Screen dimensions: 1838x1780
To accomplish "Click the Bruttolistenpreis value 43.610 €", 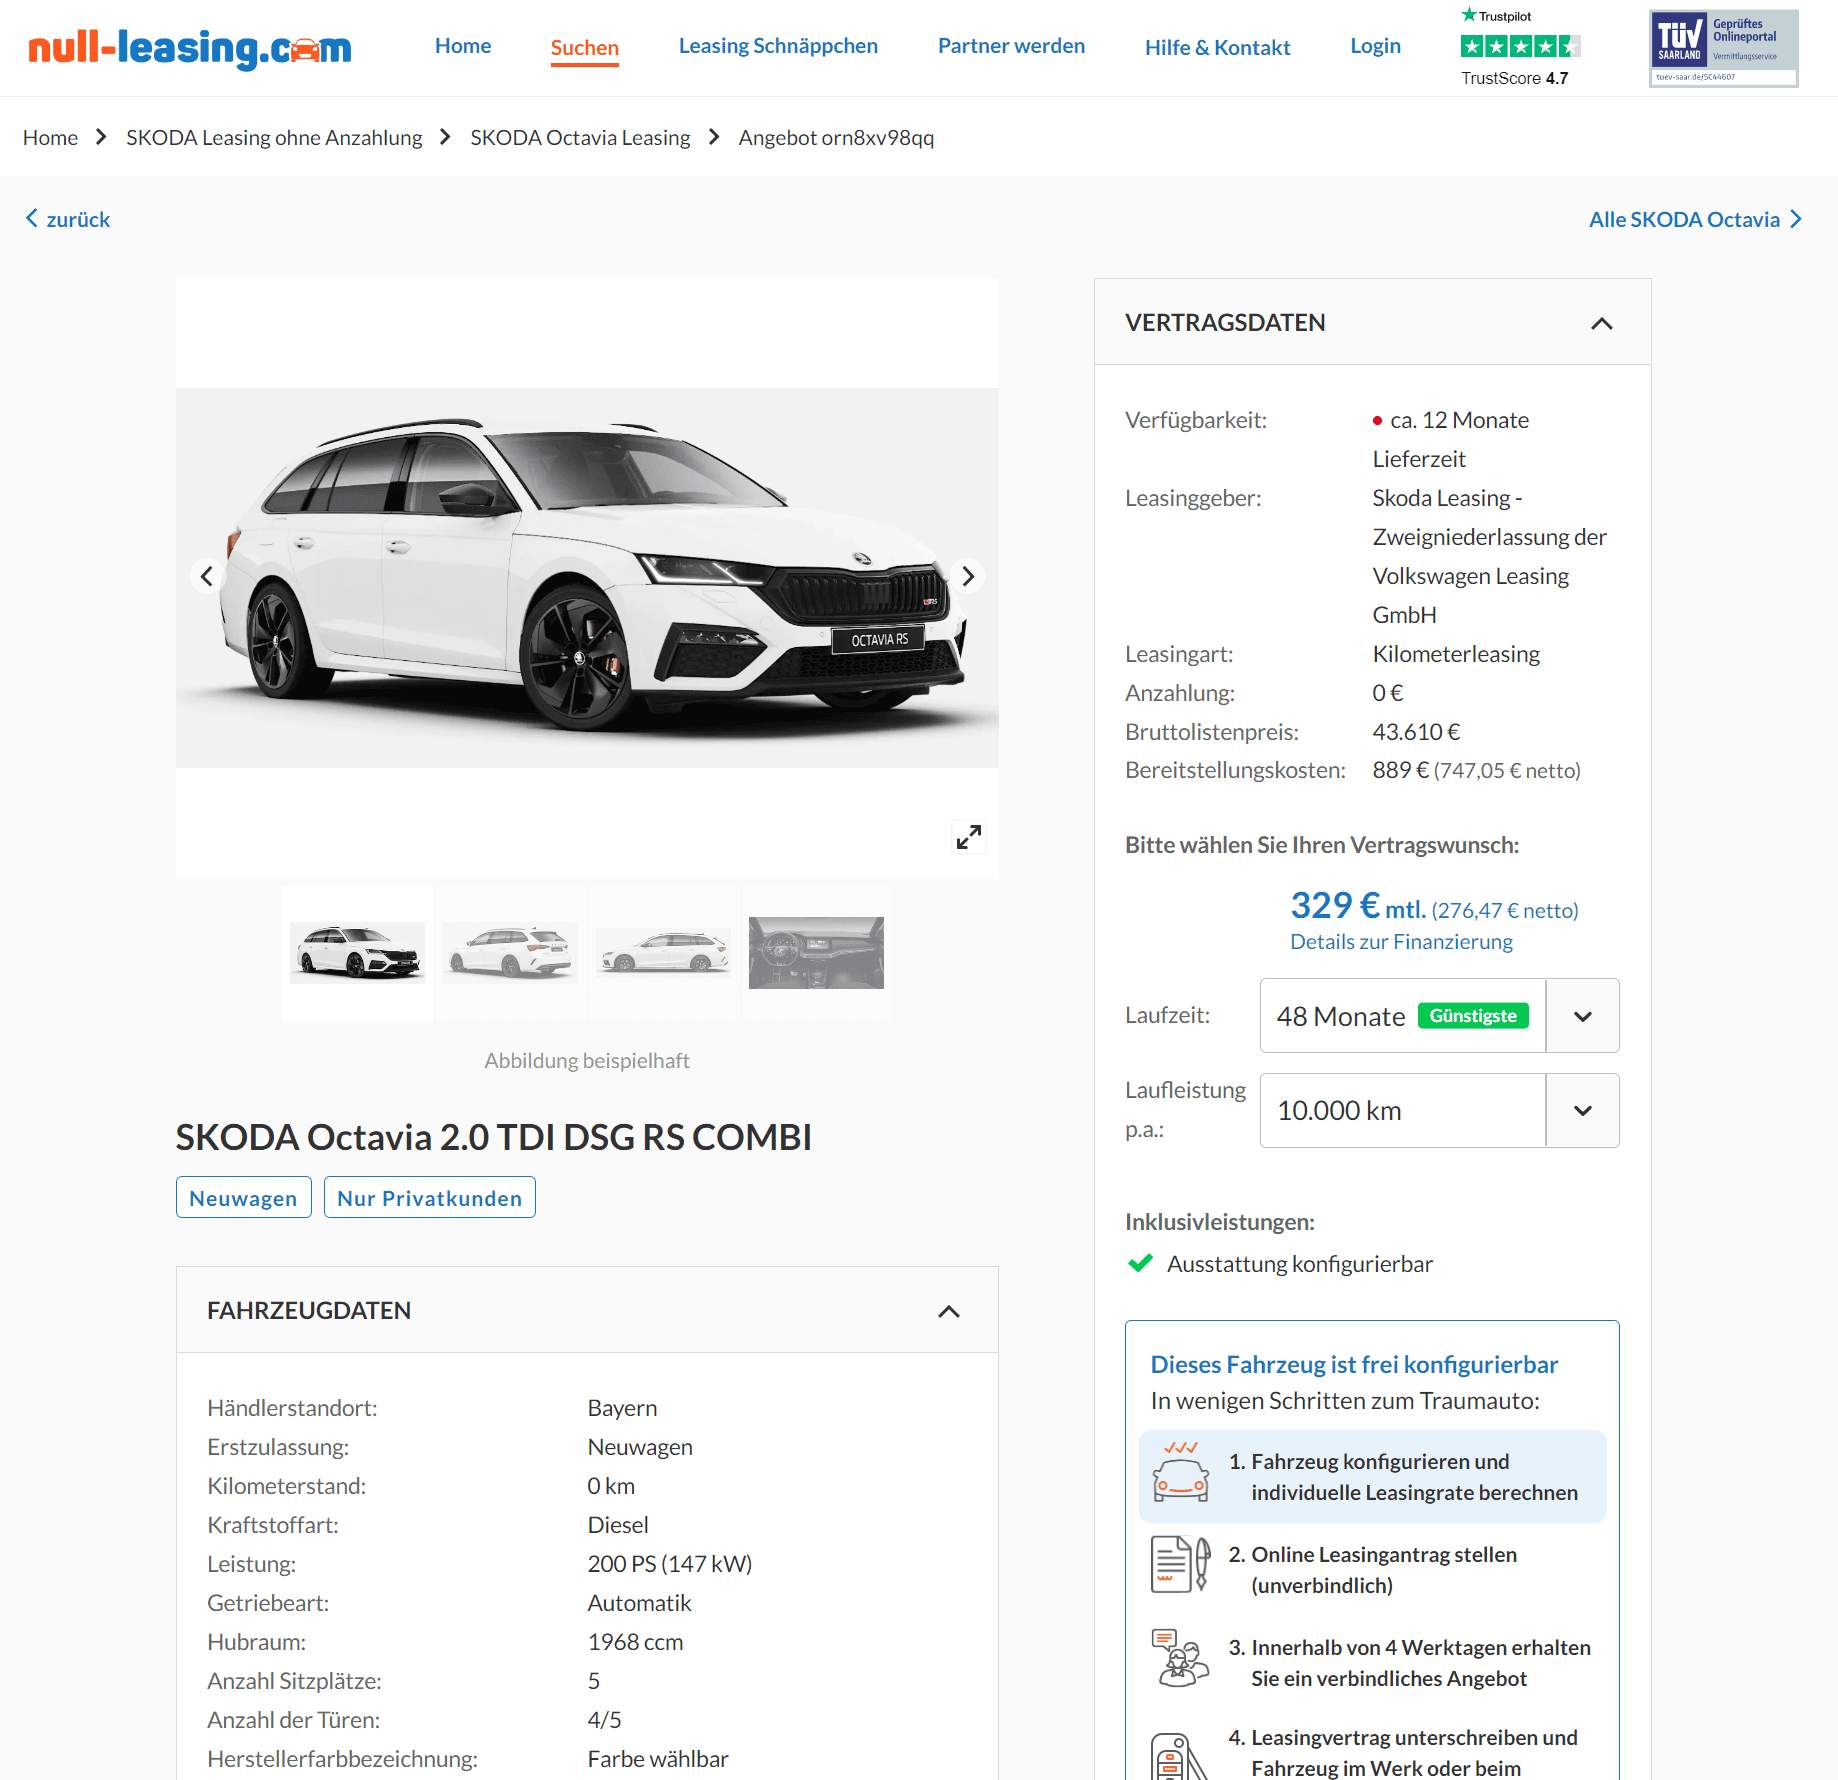I will (x=1416, y=732).
